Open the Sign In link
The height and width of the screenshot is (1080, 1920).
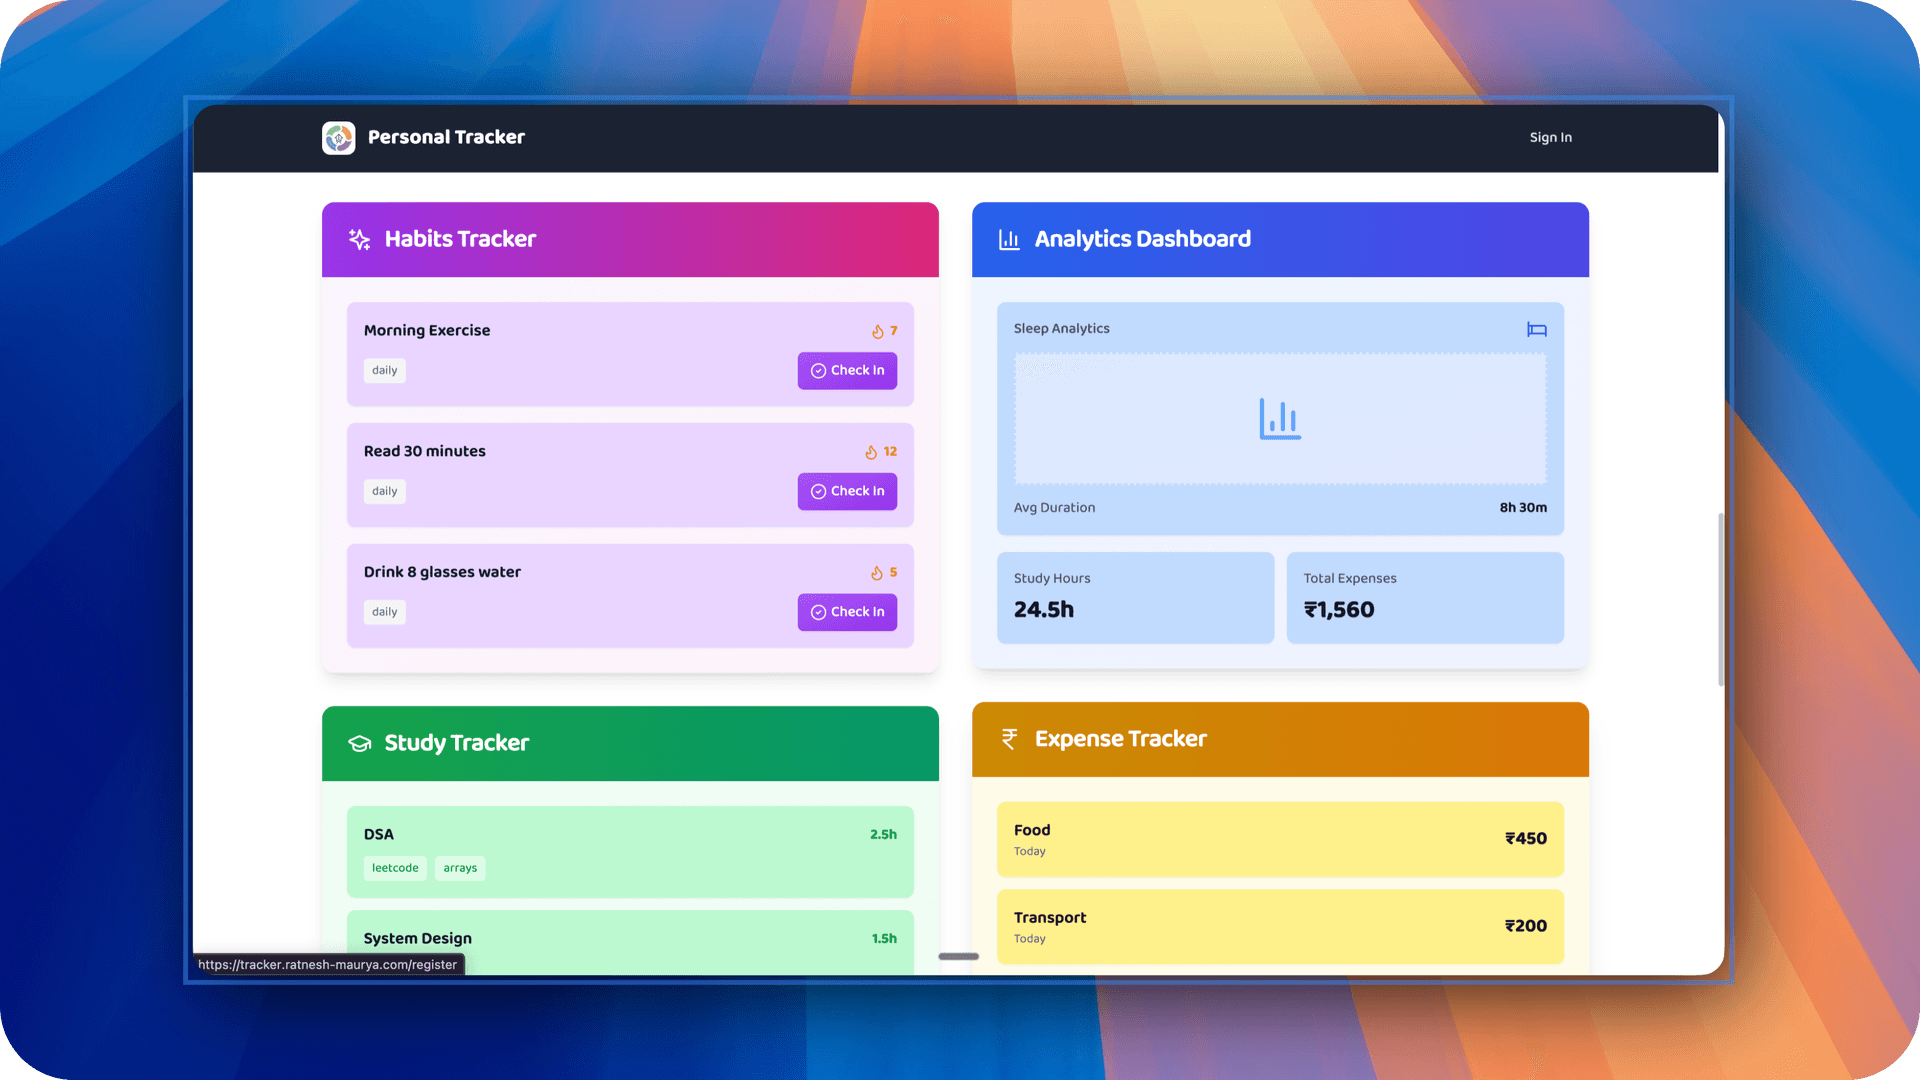pyautogui.click(x=1550, y=137)
